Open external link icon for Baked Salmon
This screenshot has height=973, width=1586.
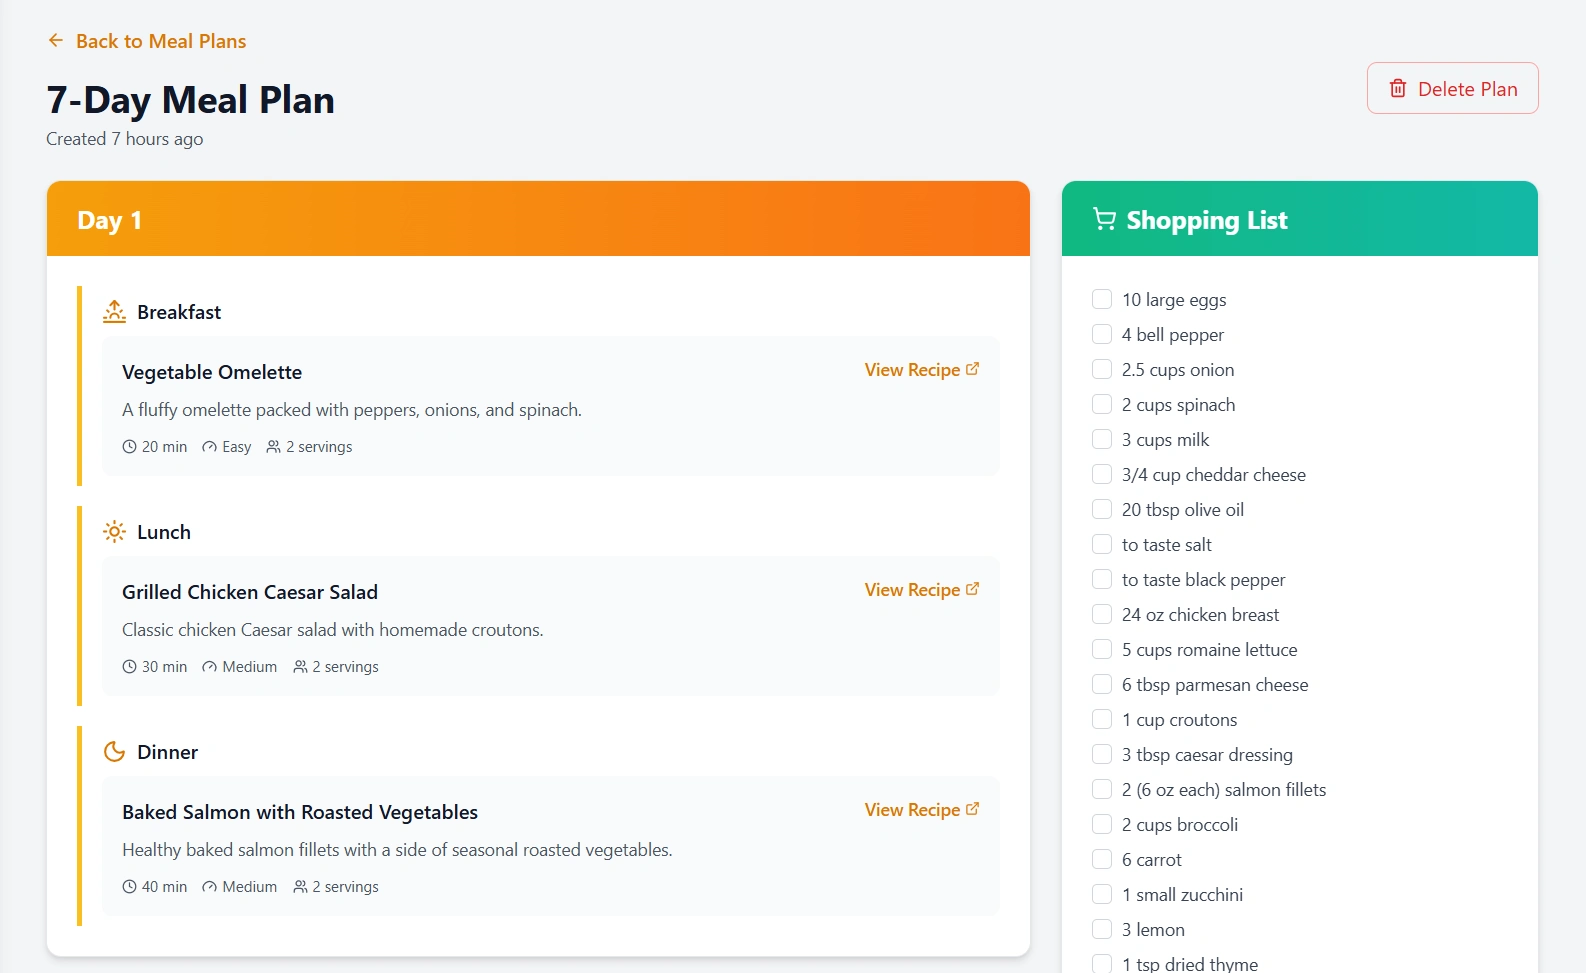(x=973, y=809)
